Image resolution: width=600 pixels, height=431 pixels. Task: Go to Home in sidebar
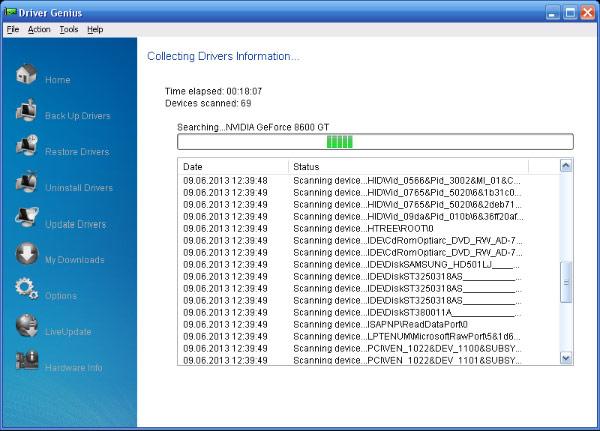click(57, 80)
